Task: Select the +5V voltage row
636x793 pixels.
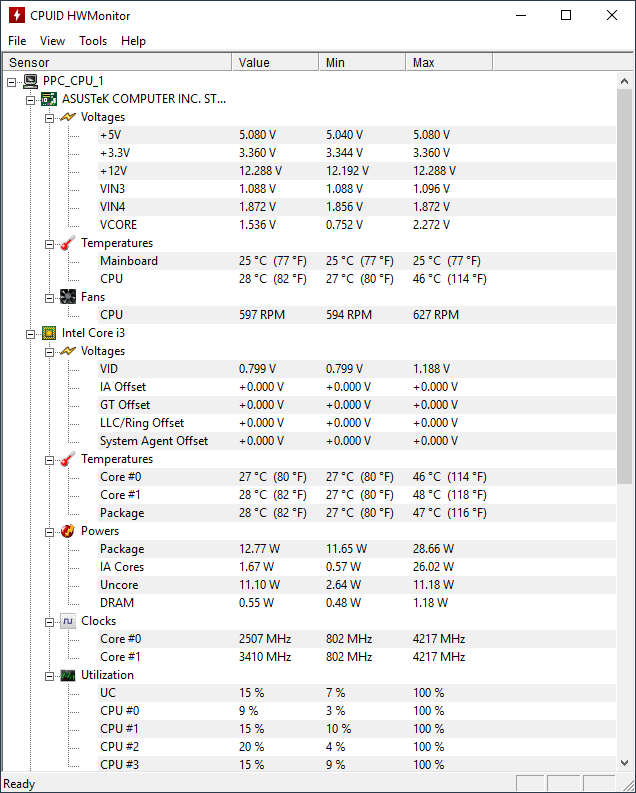Action: coord(357,135)
